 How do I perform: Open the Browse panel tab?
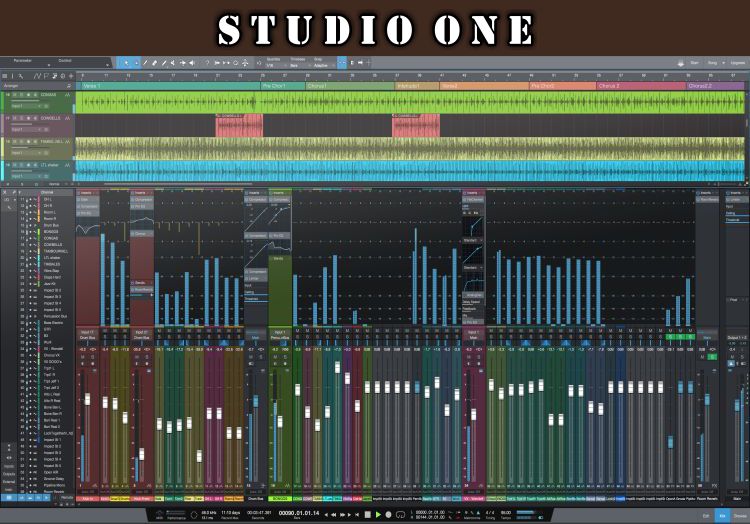(x=740, y=516)
